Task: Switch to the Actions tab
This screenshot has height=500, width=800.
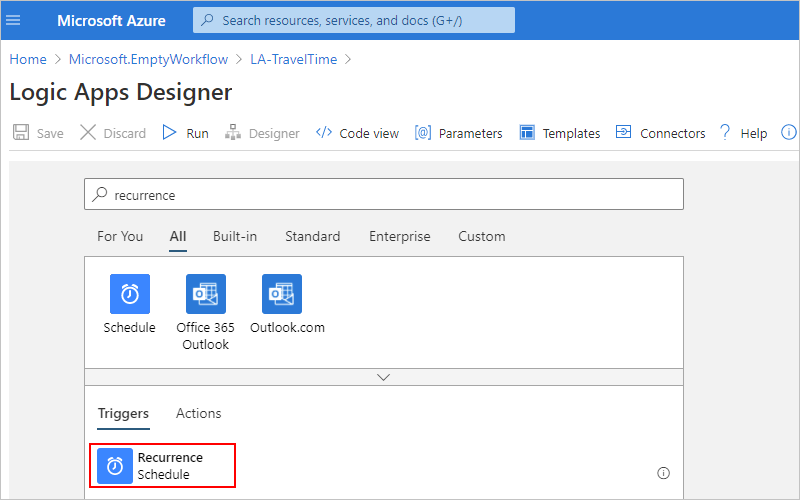Action: (x=198, y=413)
